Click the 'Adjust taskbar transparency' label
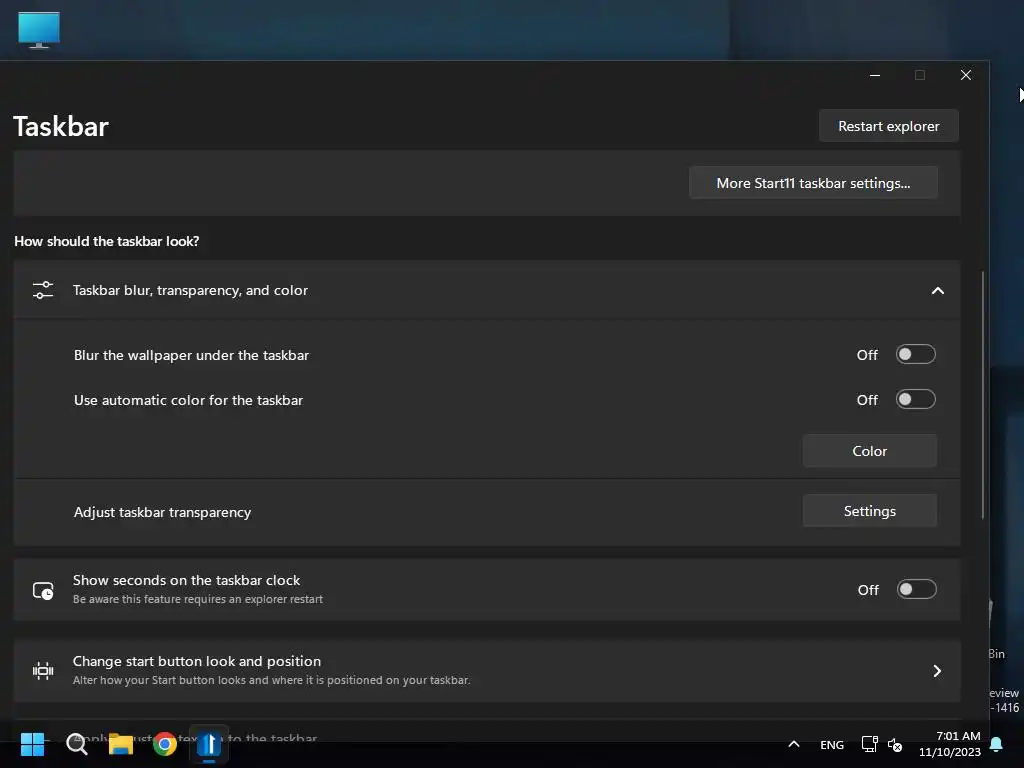Image resolution: width=1024 pixels, height=768 pixels. click(162, 512)
